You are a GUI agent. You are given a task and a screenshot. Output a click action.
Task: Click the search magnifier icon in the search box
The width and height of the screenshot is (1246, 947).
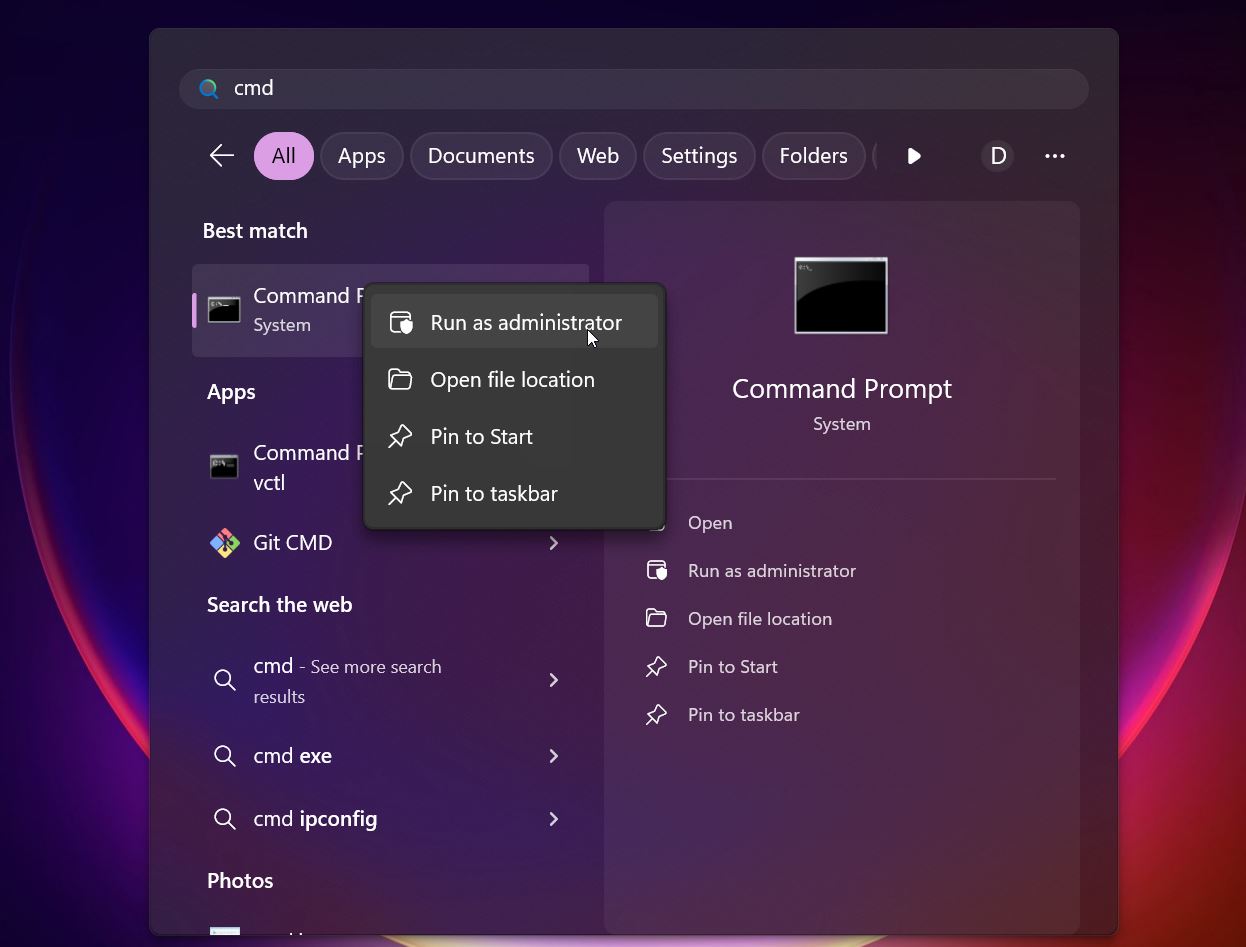click(208, 88)
